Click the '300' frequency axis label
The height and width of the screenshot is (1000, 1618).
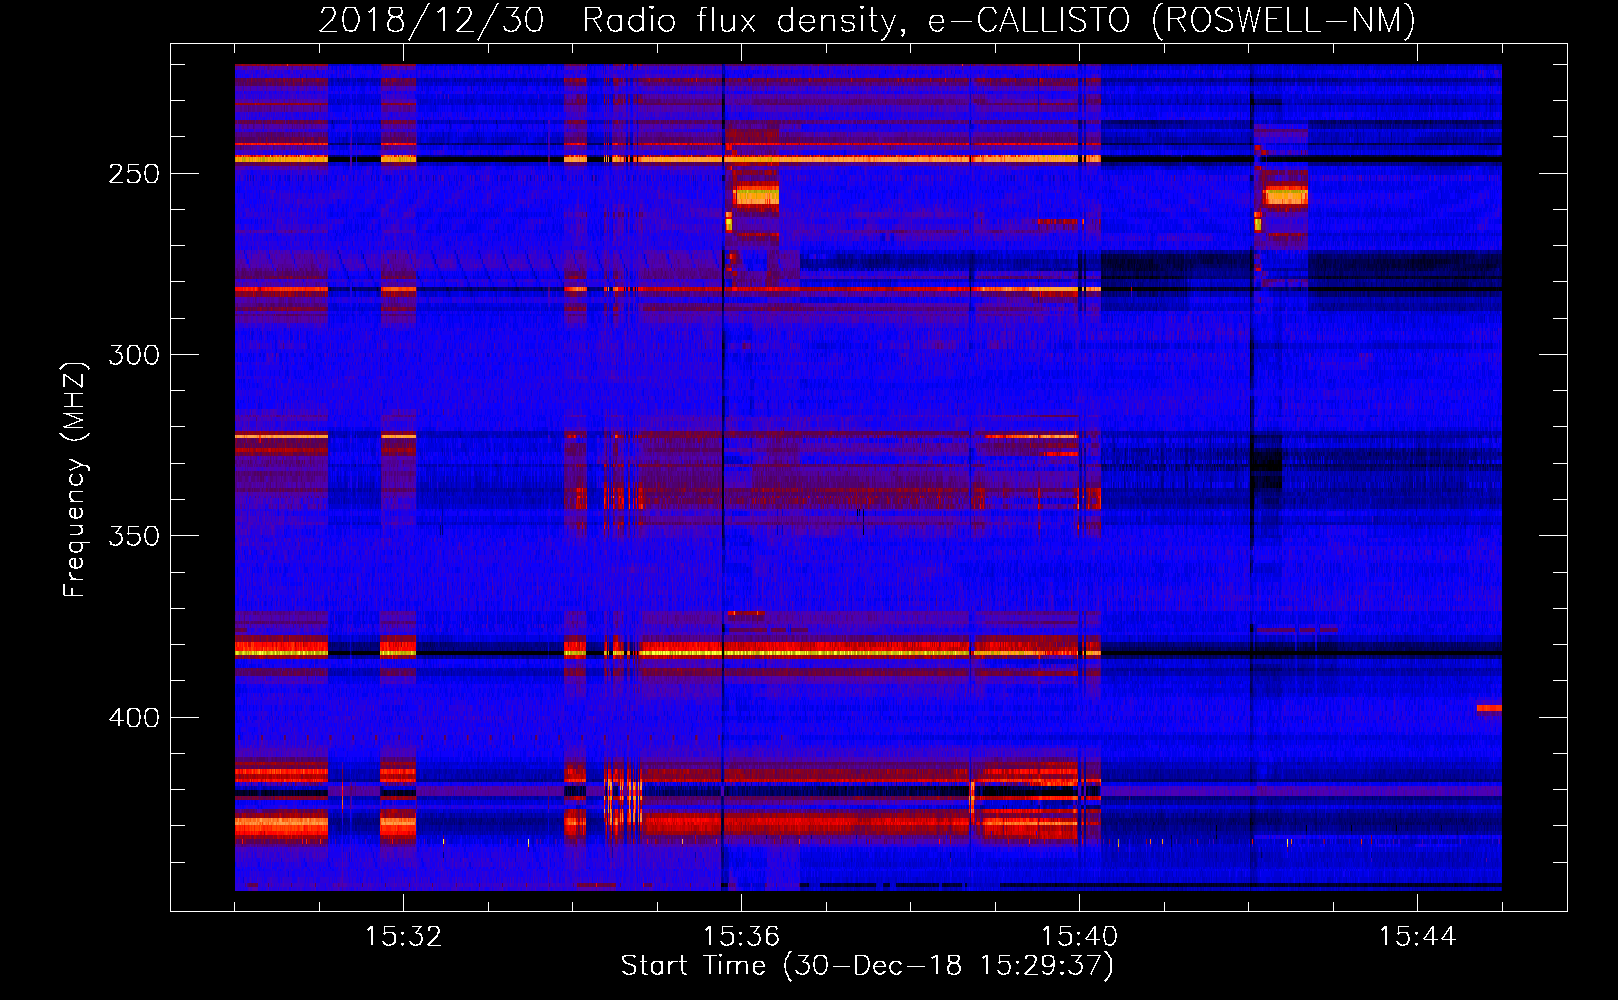pos(134,355)
